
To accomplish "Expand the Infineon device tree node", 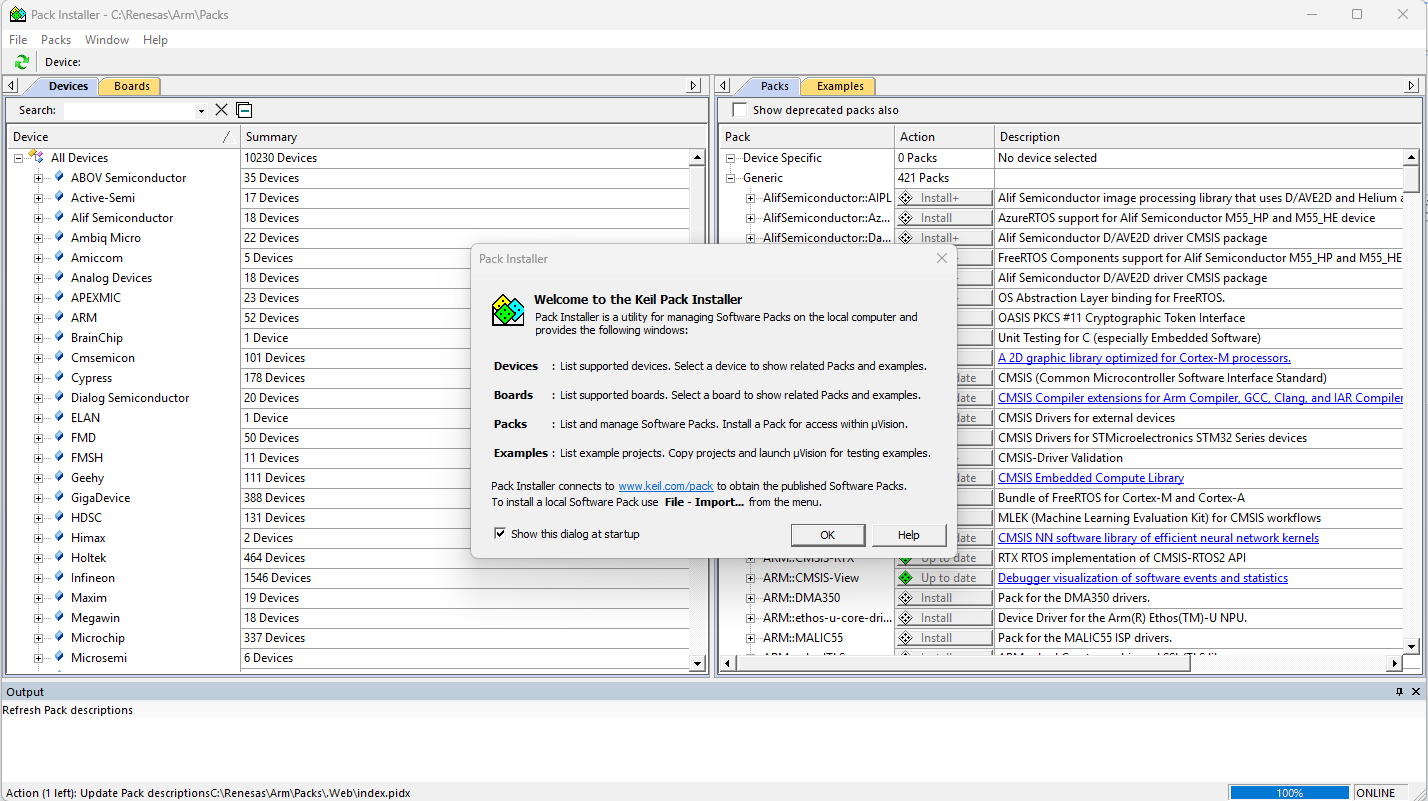I will (x=39, y=578).
